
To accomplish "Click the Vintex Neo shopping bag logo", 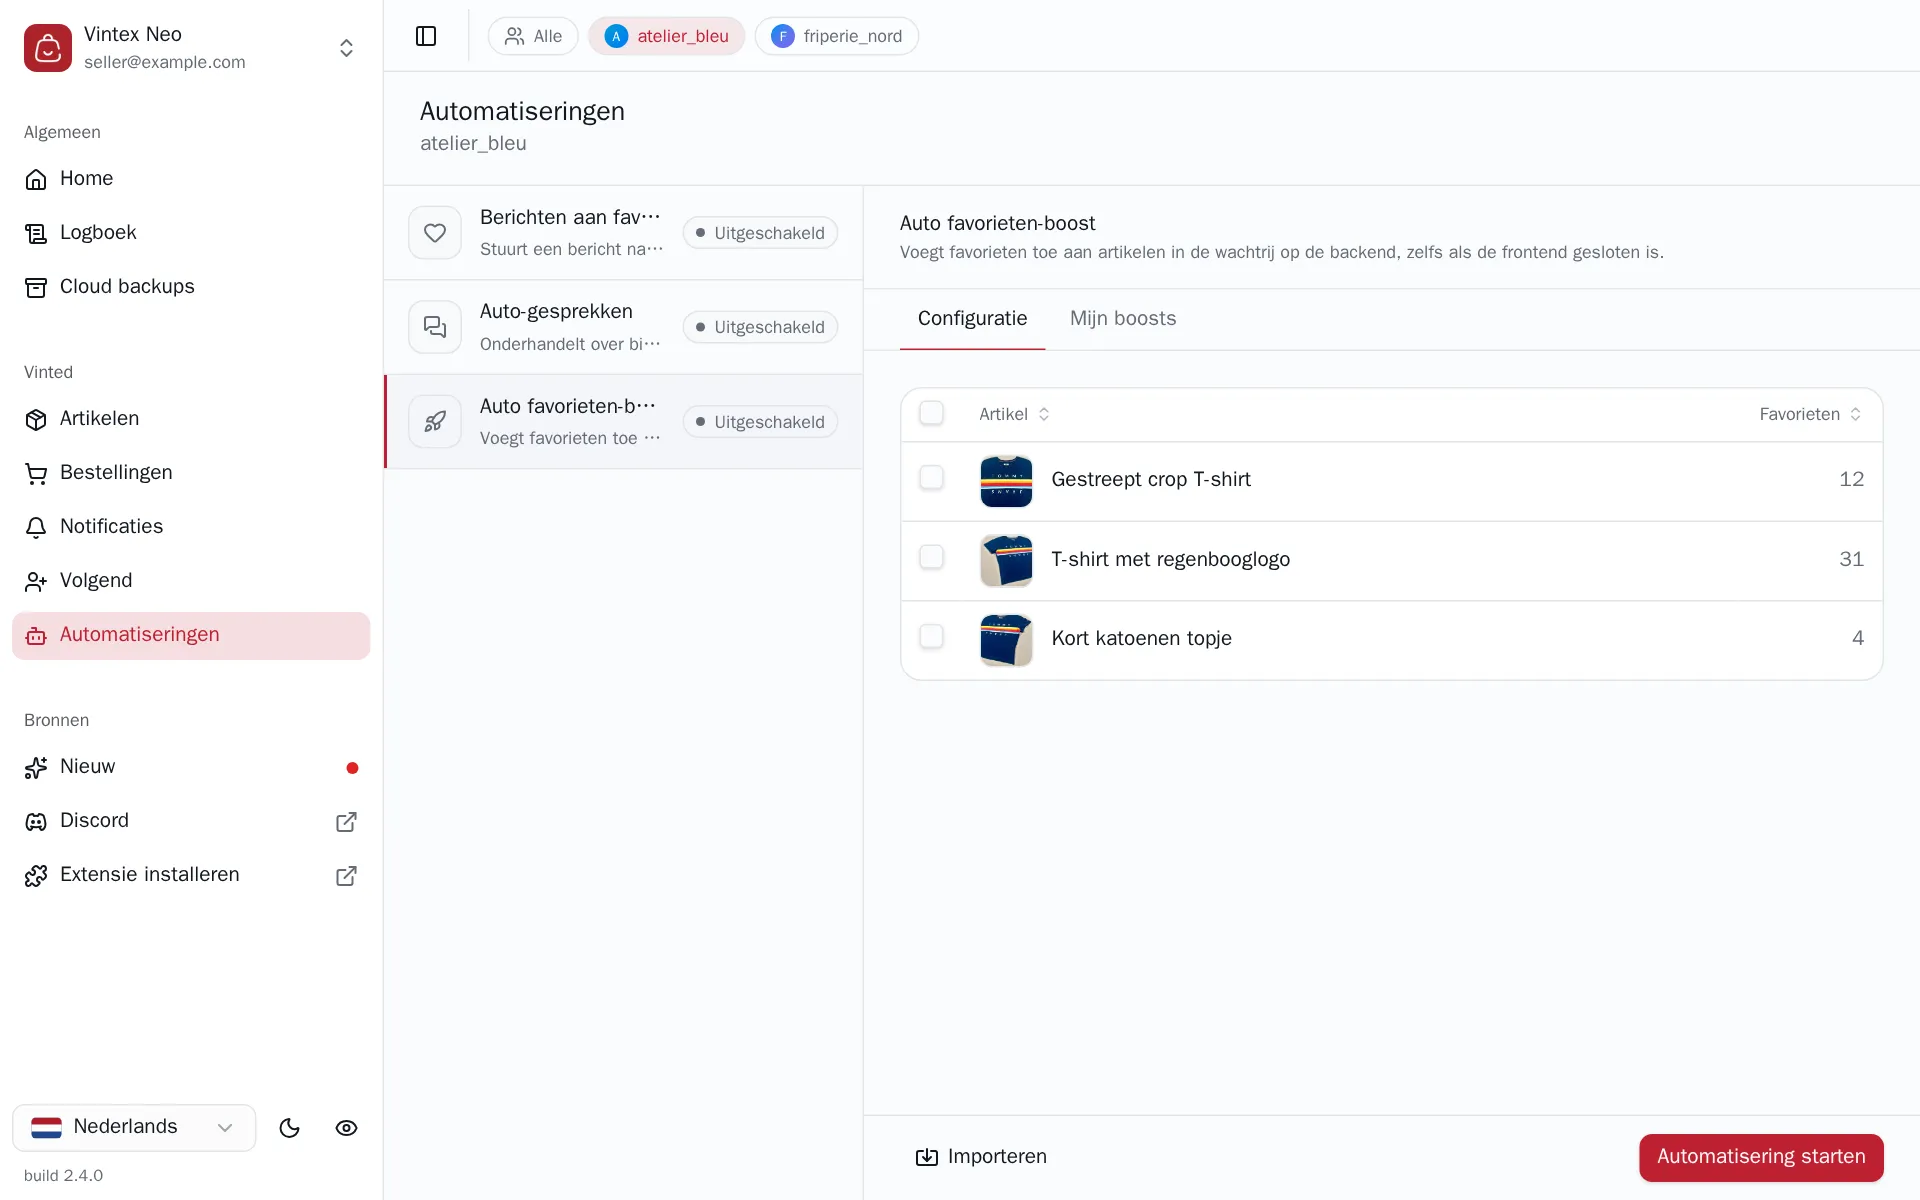I will tap(48, 48).
